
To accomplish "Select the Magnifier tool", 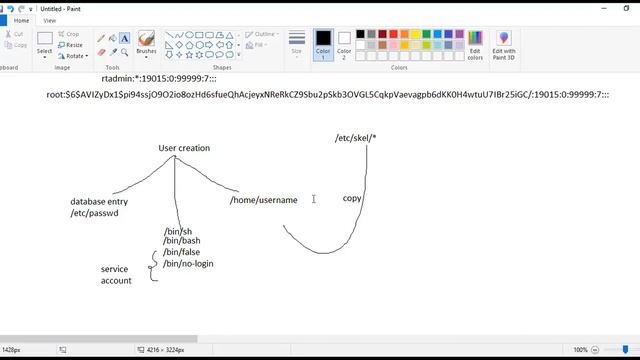I will pos(124,52).
